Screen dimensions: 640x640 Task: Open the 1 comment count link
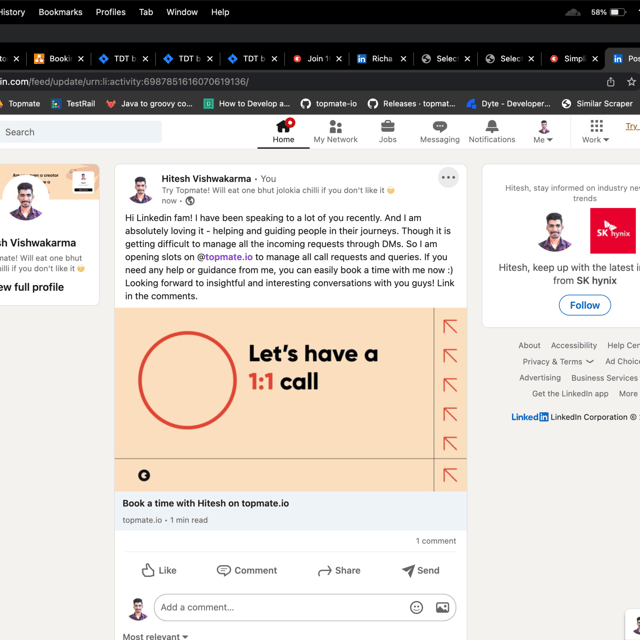pos(436,541)
